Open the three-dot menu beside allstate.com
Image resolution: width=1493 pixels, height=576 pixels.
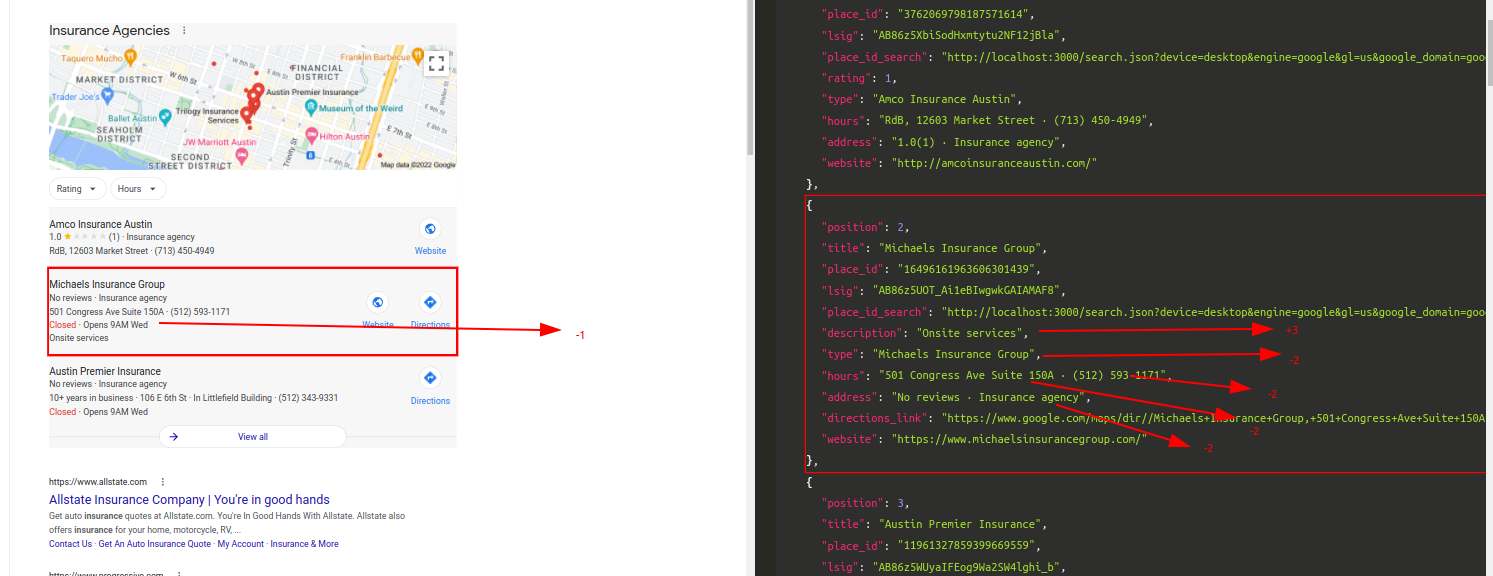tap(163, 482)
